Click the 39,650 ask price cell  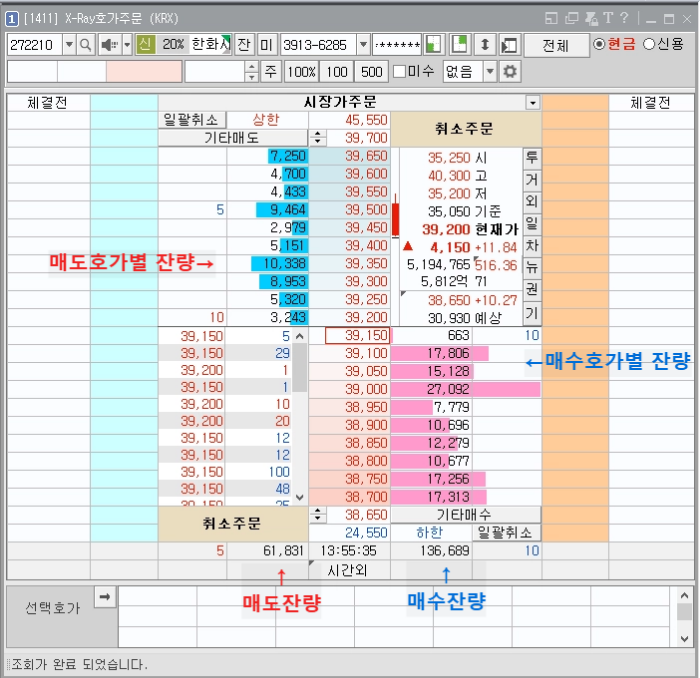coord(350,156)
